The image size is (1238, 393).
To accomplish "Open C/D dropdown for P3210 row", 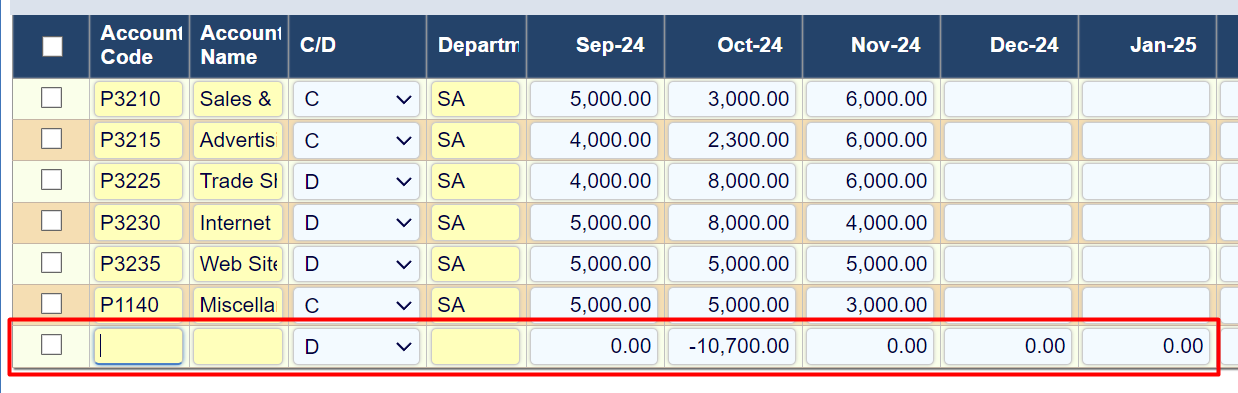I will pyautogui.click(x=357, y=99).
